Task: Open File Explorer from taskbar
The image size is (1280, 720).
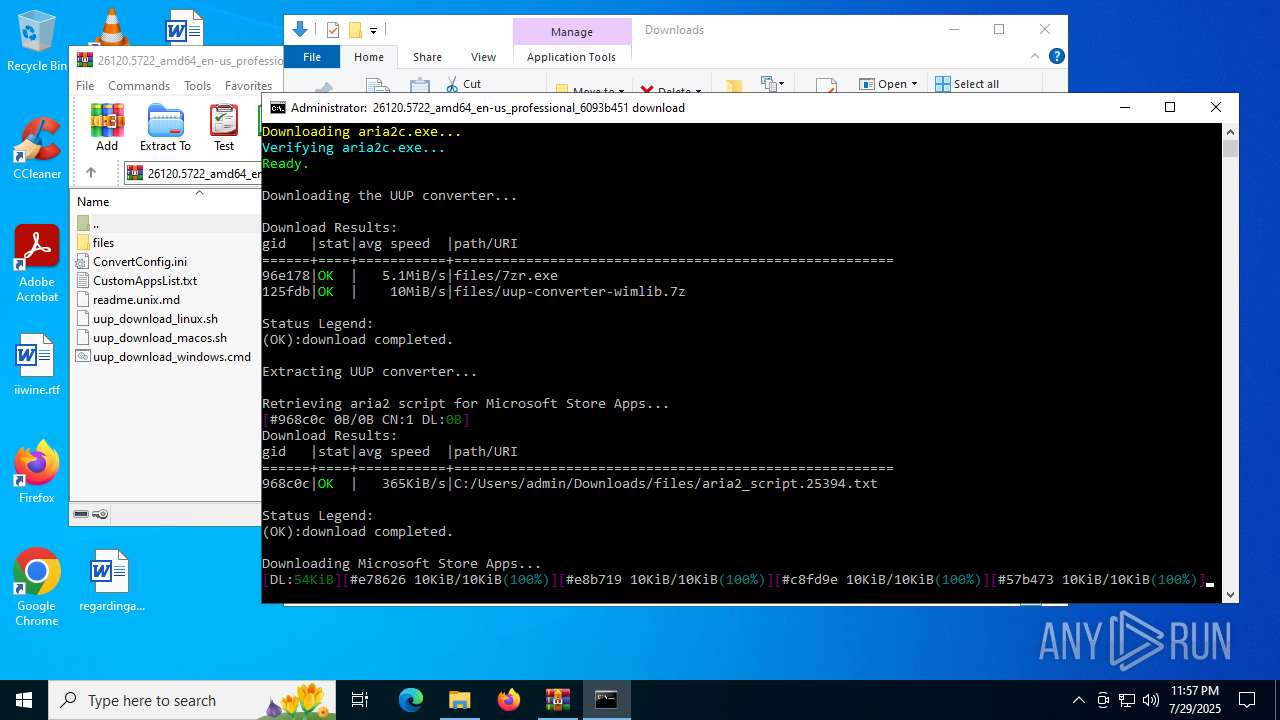Action: pyautogui.click(x=459, y=700)
